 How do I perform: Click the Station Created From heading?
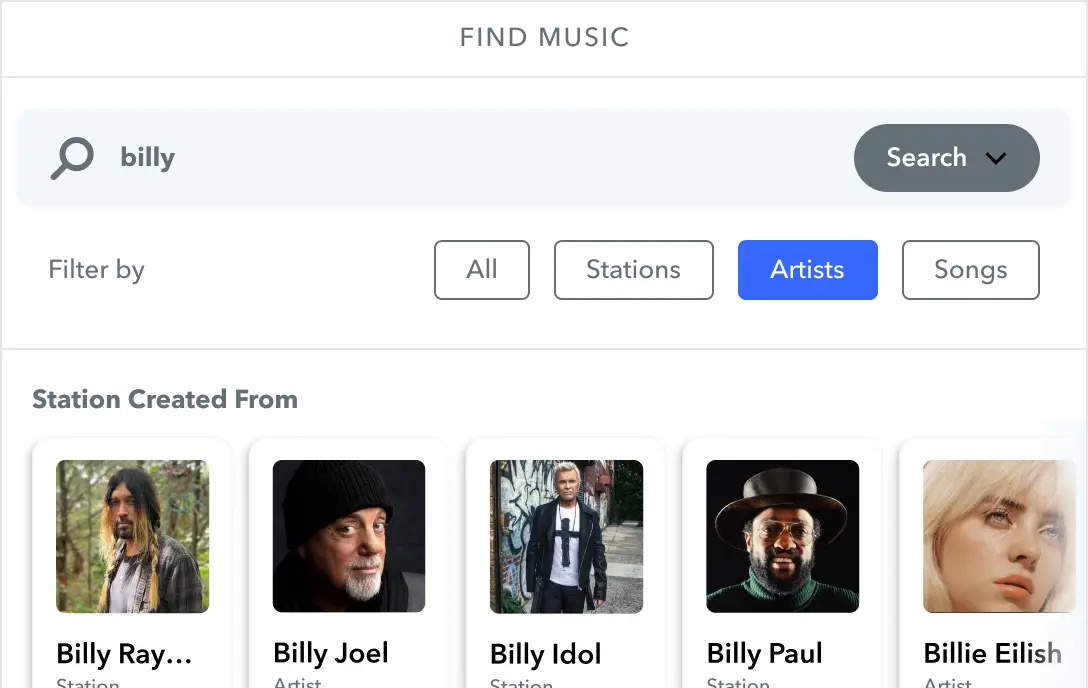[x=165, y=399]
